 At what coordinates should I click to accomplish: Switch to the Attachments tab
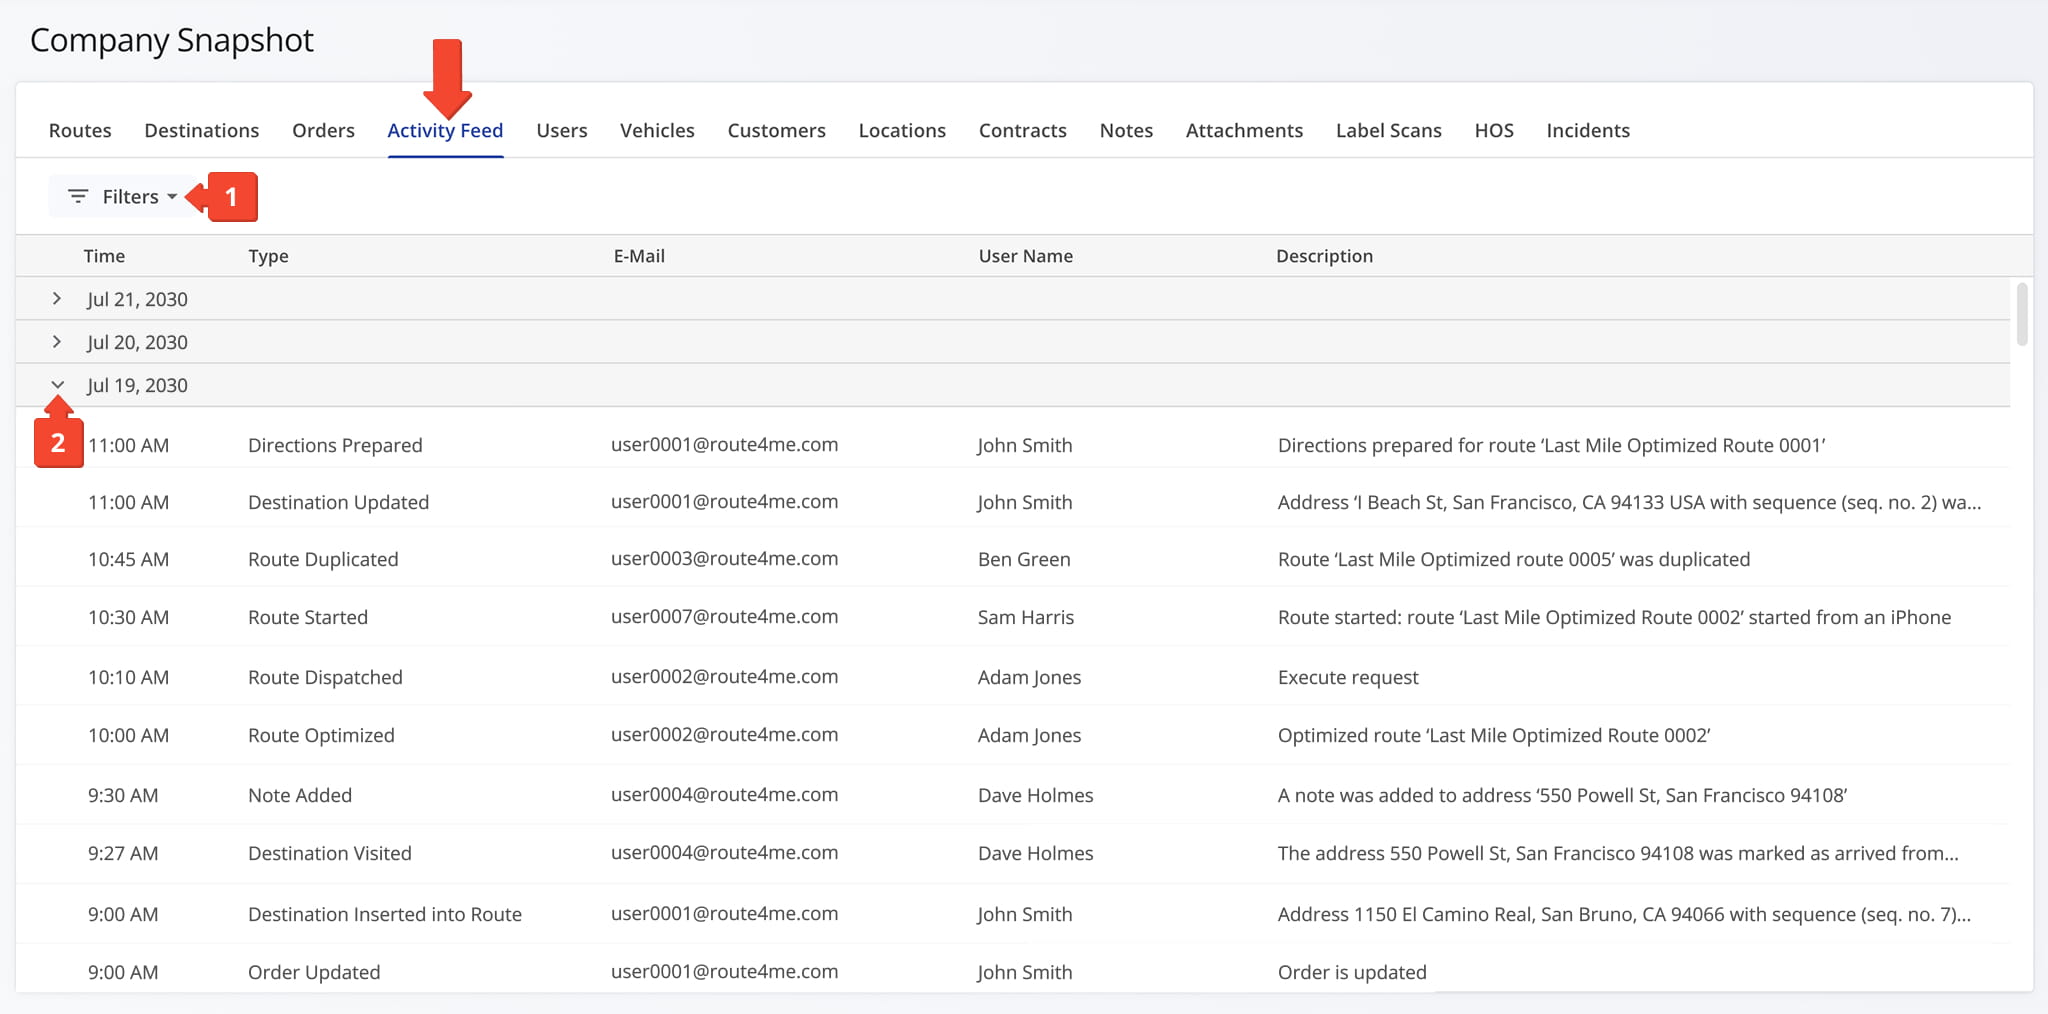(1244, 130)
